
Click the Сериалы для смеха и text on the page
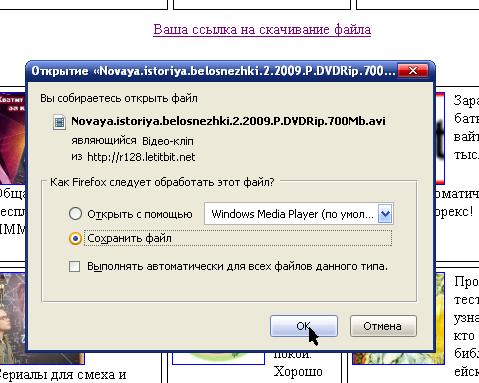[x=62, y=375]
